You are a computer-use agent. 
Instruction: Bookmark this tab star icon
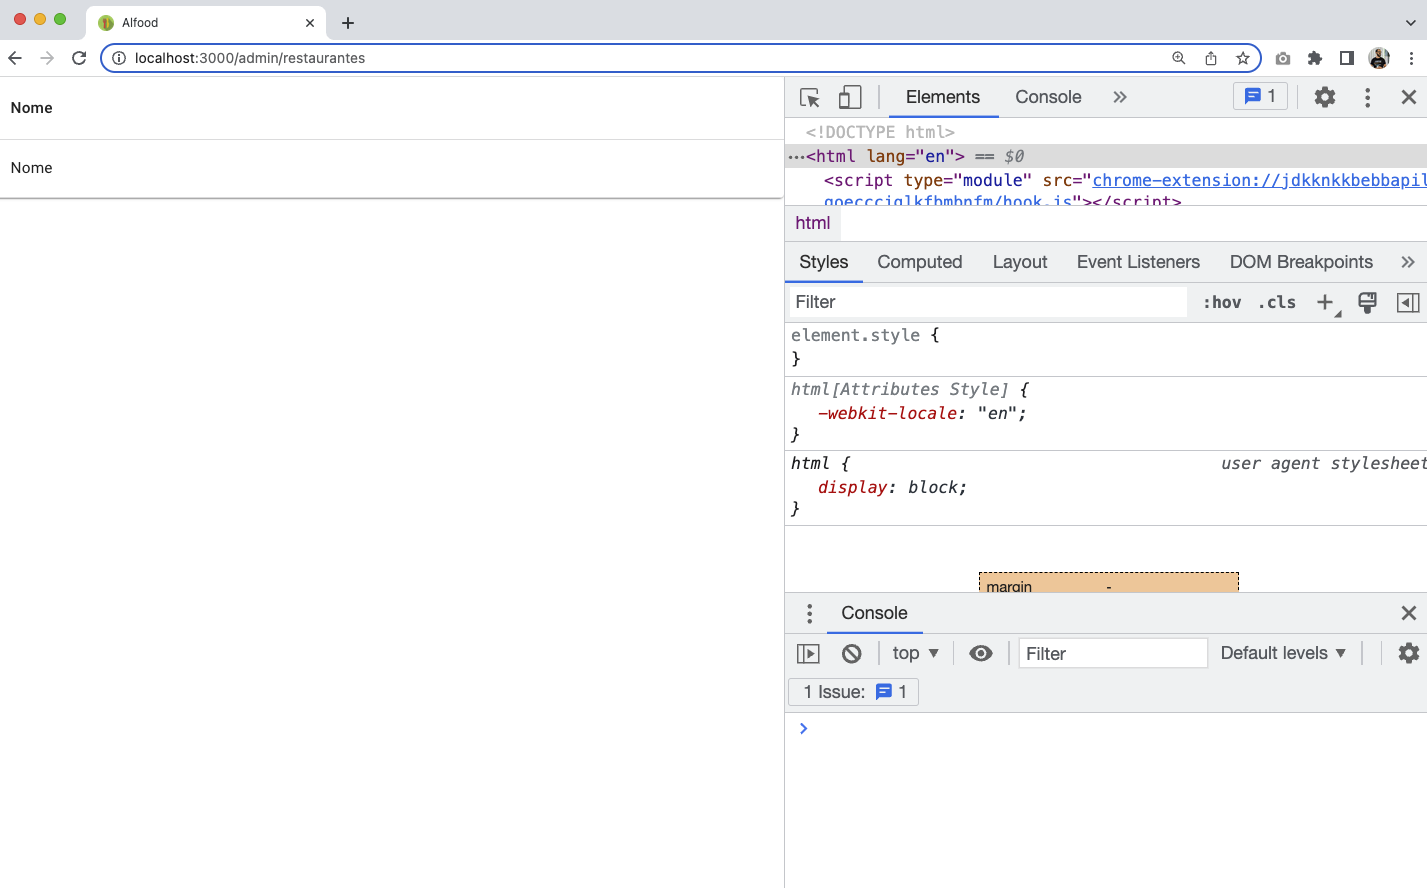point(1243,58)
